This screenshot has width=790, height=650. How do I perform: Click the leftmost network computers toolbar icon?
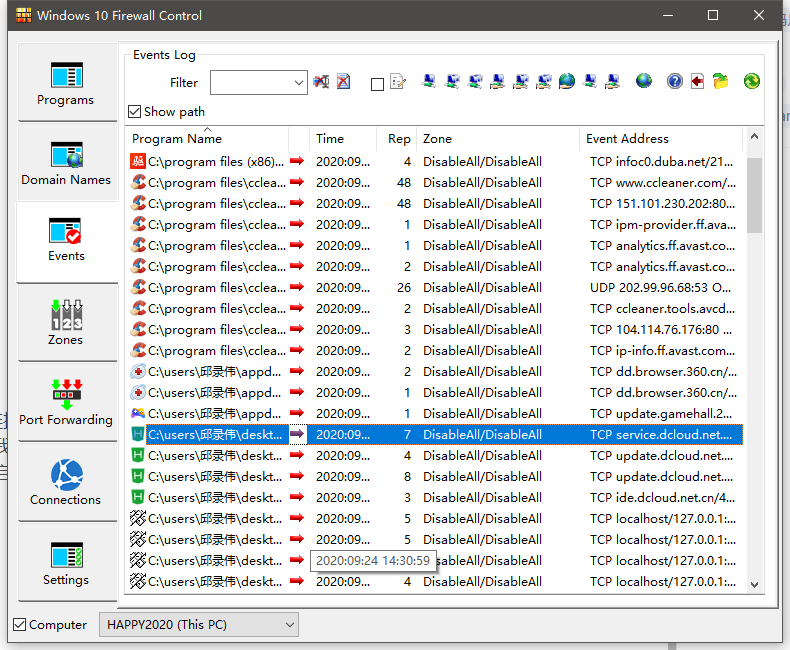pos(429,81)
